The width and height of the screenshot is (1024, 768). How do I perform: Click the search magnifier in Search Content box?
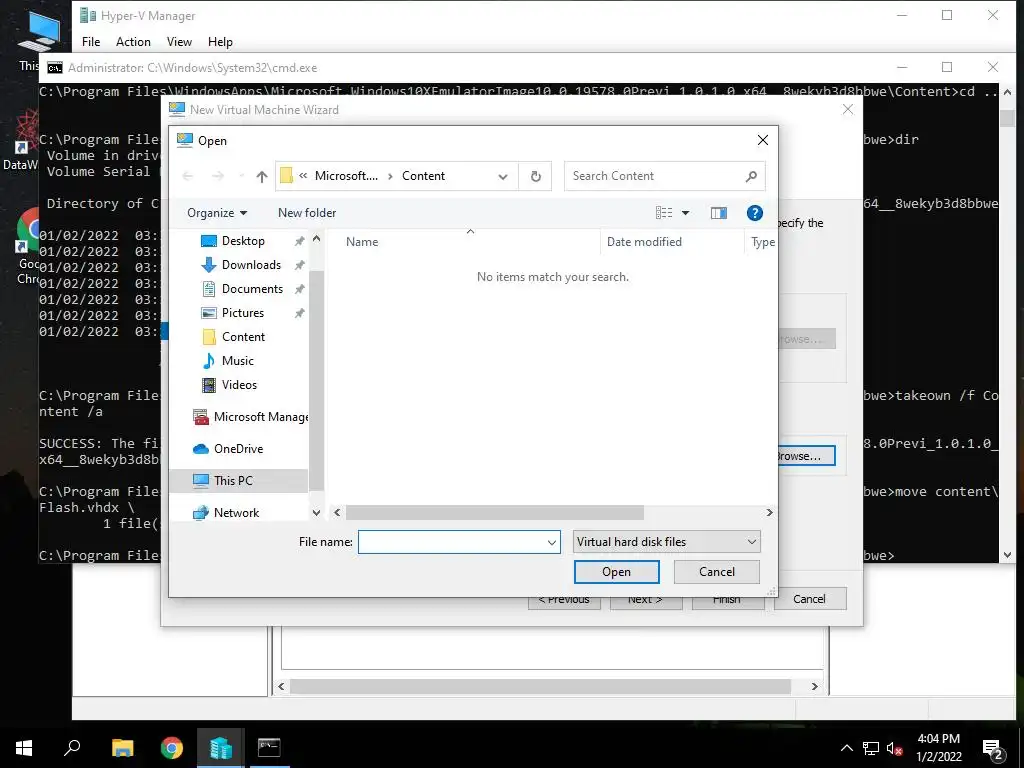coord(751,176)
